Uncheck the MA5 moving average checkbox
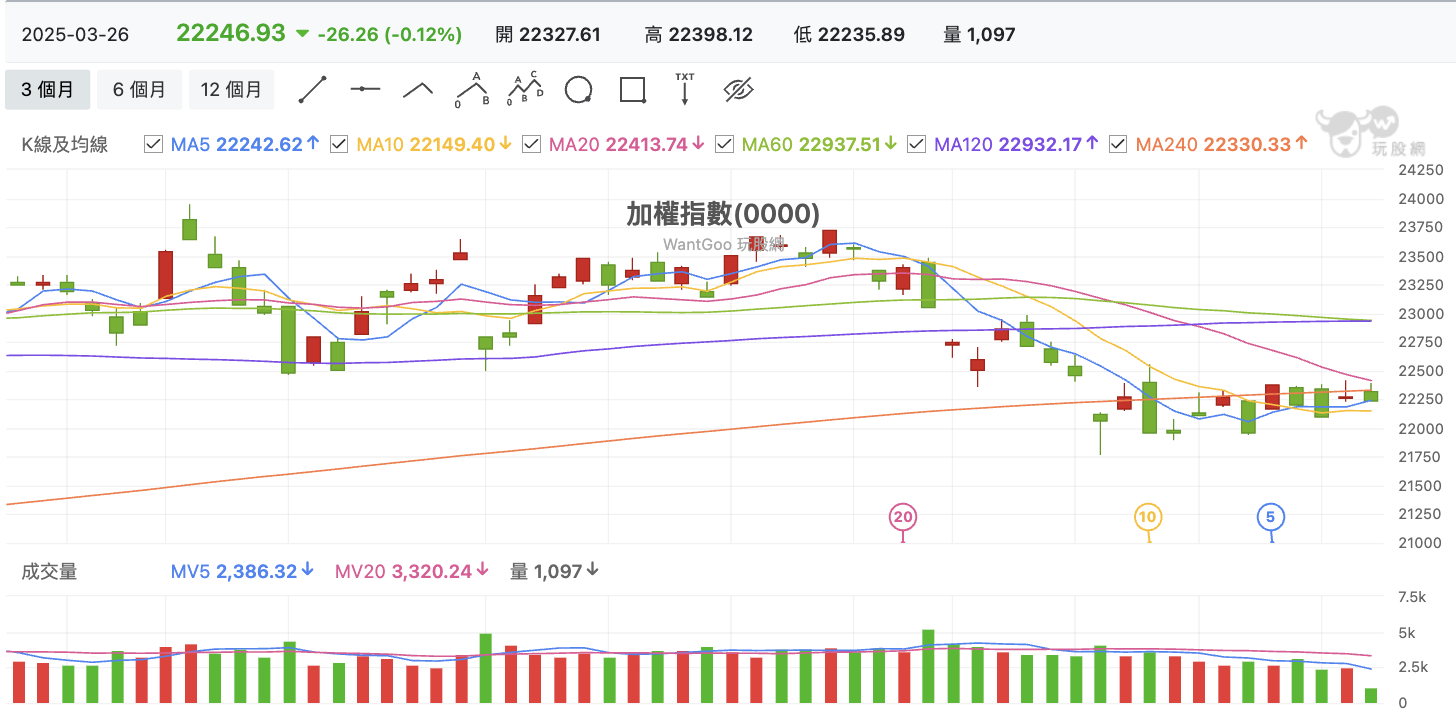Screen dimensions: 1456x712 pyautogui.click(x=153, y=144)
